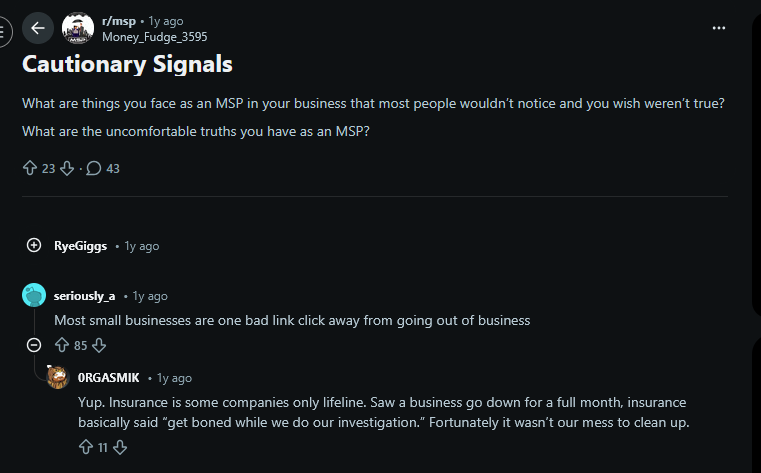
Task: Expand RyeGiggs' collapsed comment
Action: [x=34, y=245]
